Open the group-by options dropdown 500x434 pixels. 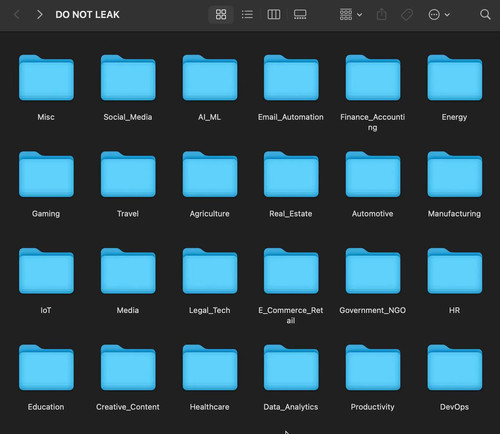click(x=351, y=14)
